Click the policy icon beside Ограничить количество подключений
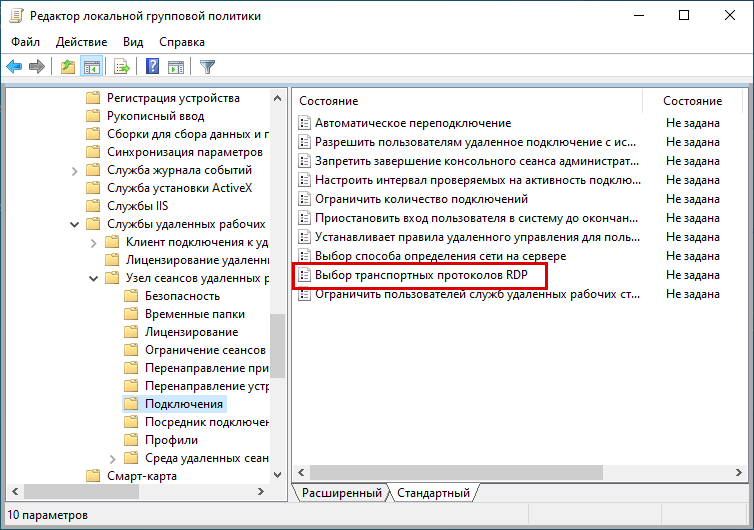 pos(304,199)
